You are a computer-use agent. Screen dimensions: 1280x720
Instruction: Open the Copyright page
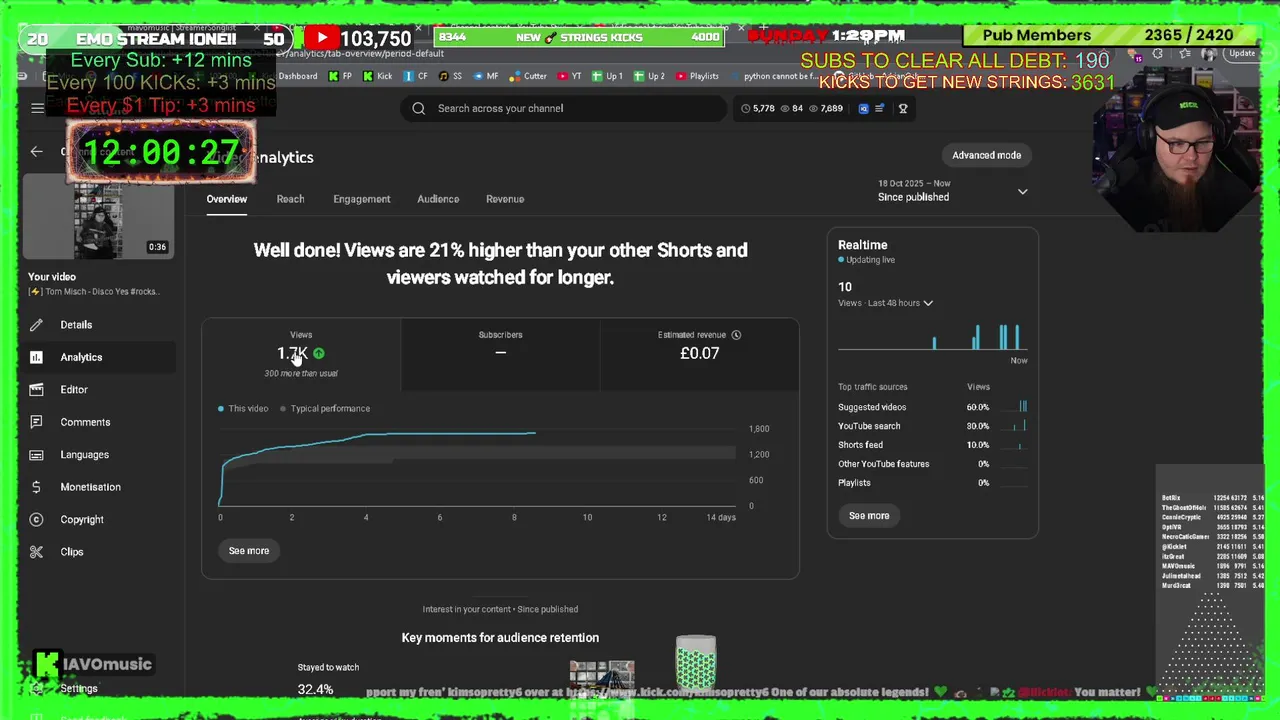coord(82,520)
